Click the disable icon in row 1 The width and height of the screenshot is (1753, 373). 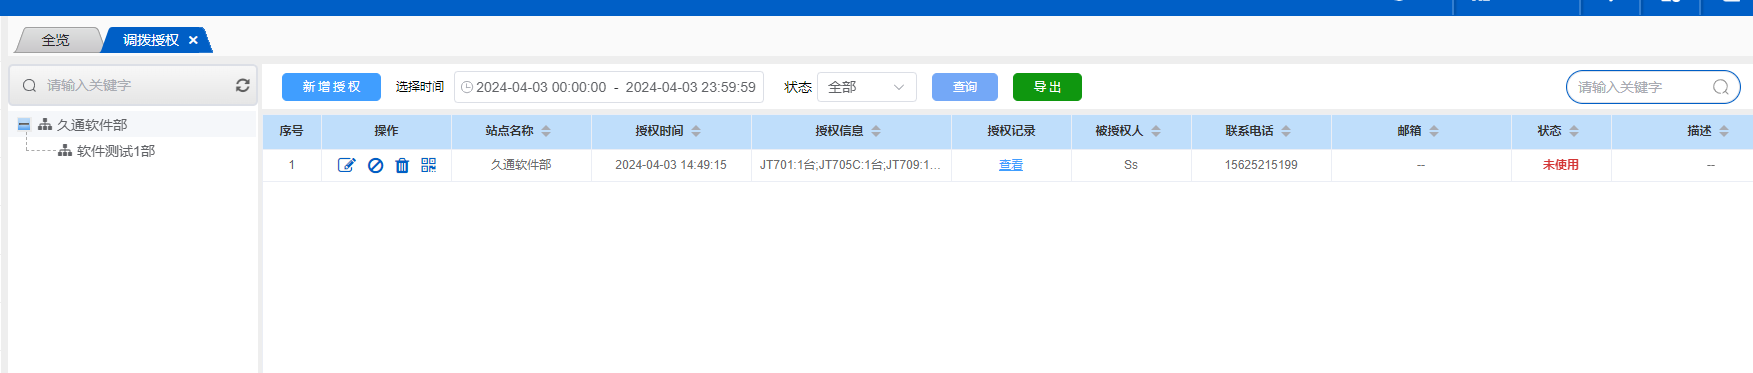pyautogui.click(x=375, y=165)
